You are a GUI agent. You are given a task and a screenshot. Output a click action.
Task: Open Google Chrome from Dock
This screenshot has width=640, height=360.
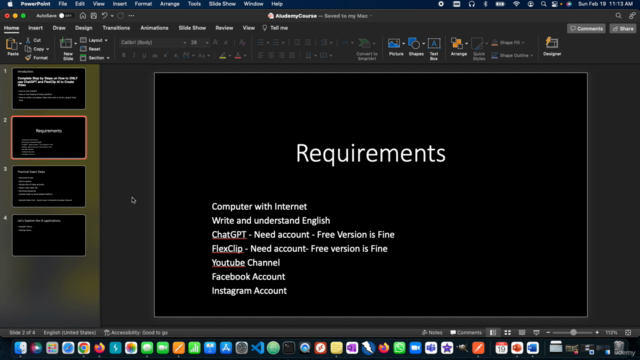84,348
